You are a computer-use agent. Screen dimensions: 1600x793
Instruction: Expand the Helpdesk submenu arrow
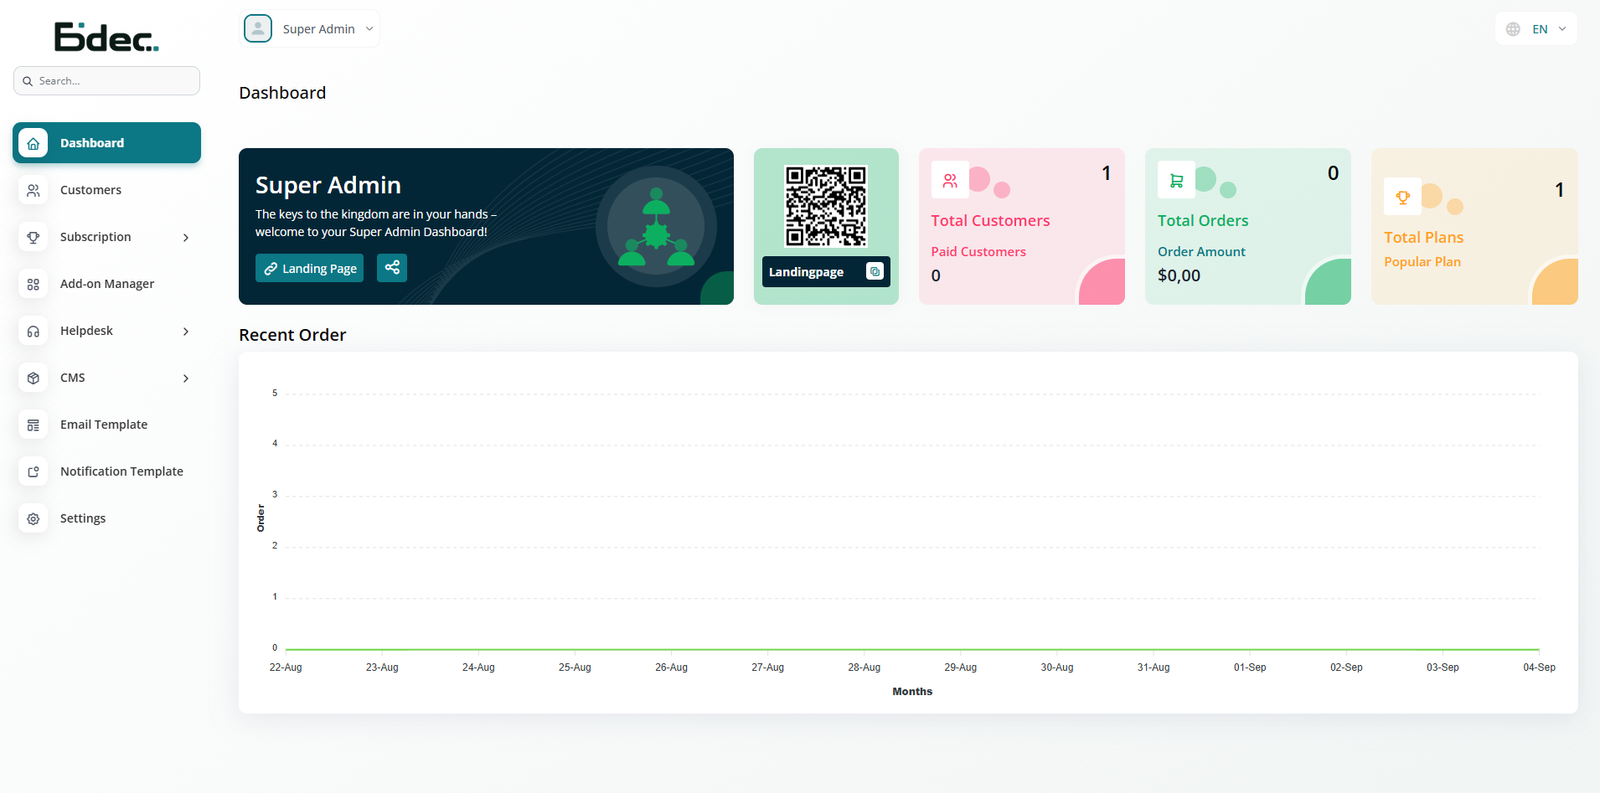tap(186, 332)
